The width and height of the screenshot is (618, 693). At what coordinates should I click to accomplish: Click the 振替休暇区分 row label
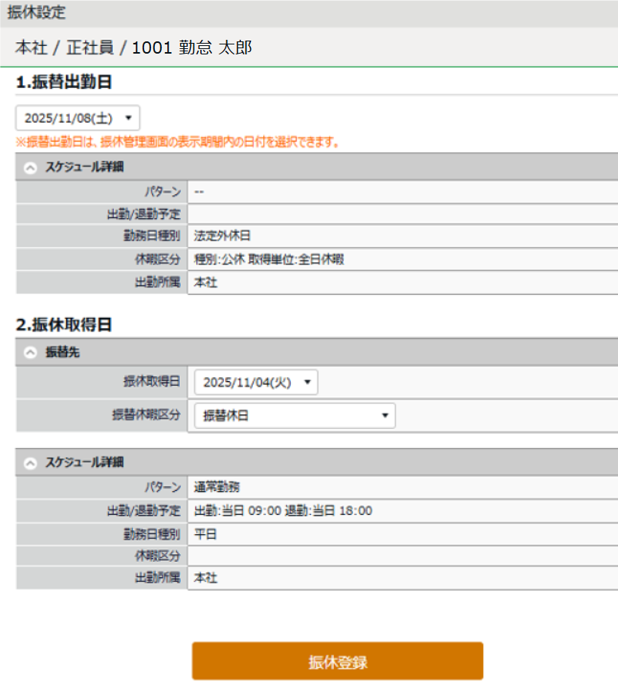[x=147, y=416]
